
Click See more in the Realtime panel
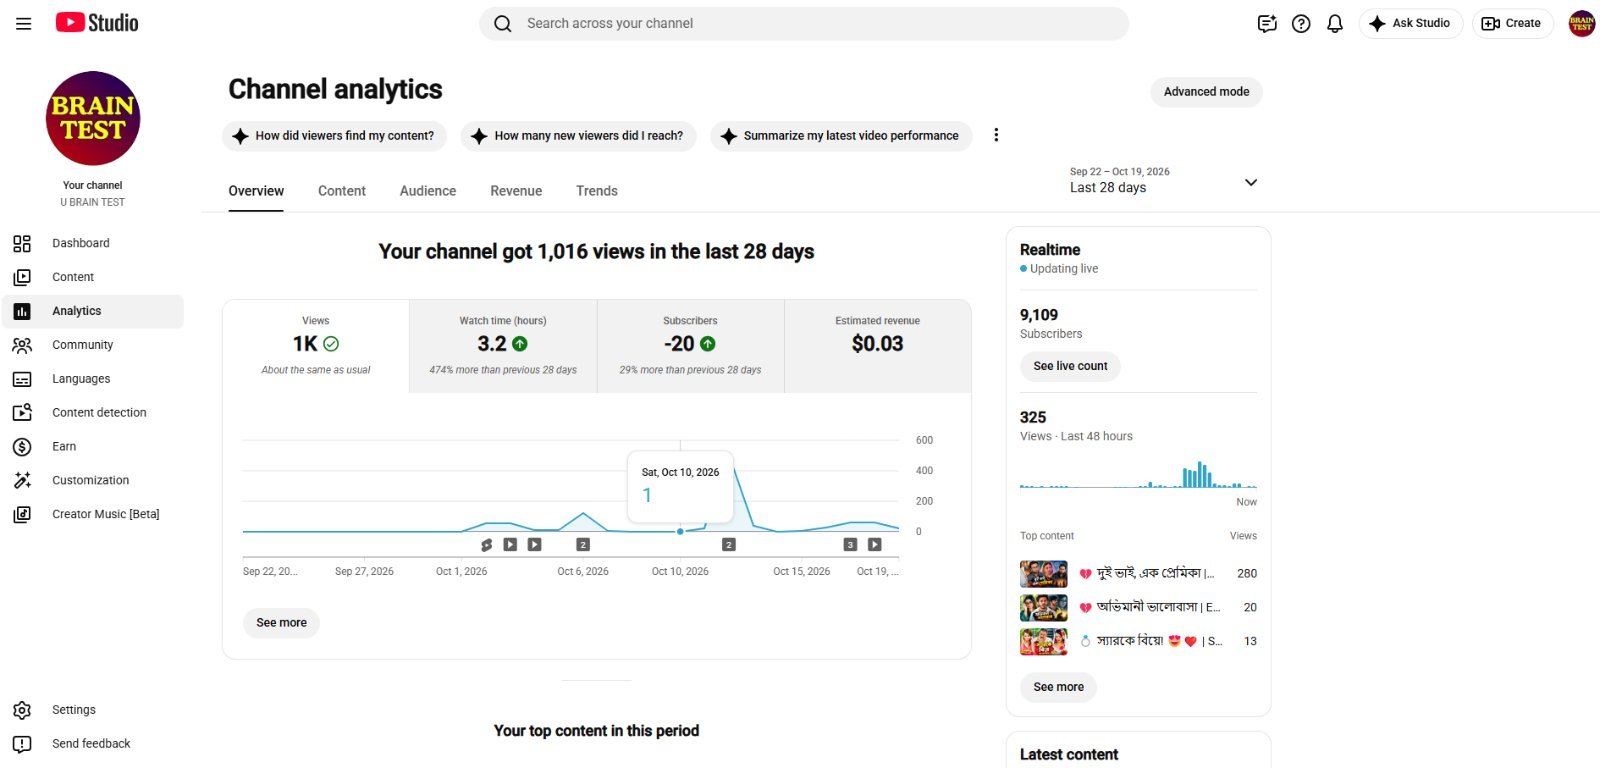click(x=1058, y=687)
